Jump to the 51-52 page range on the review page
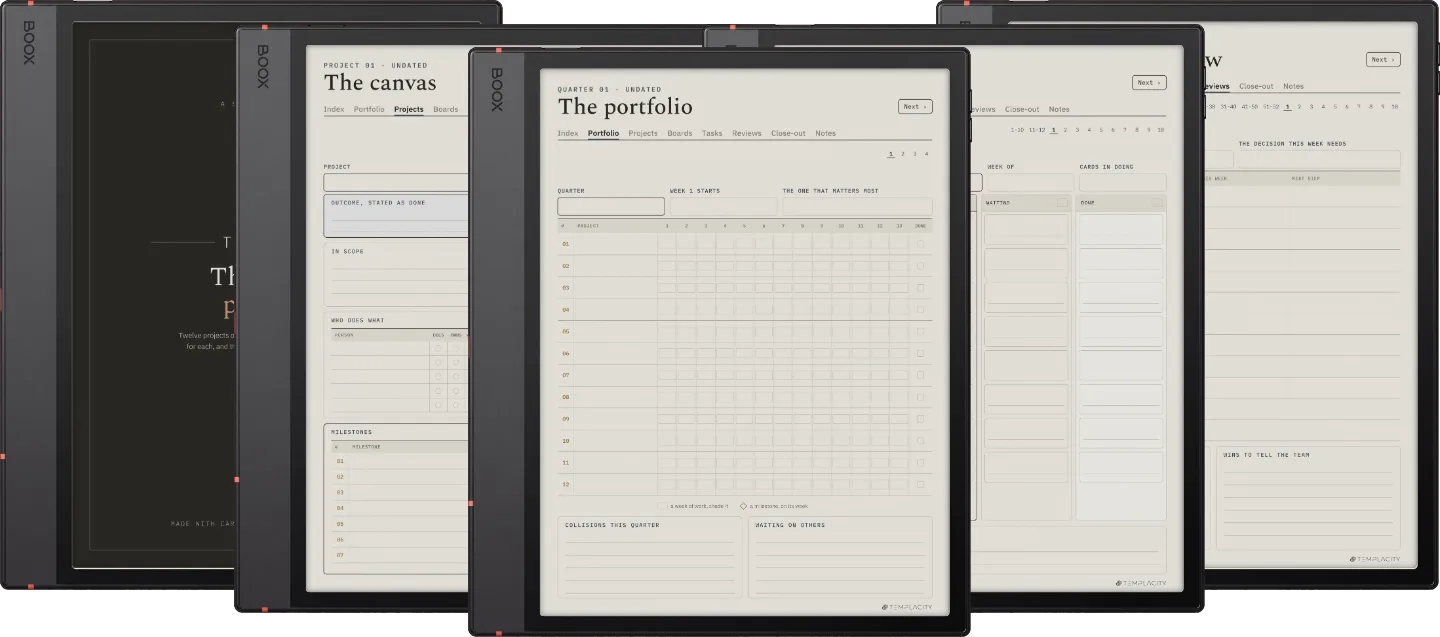This screenshot has width=1440, height=637. tap(1270, 106)
